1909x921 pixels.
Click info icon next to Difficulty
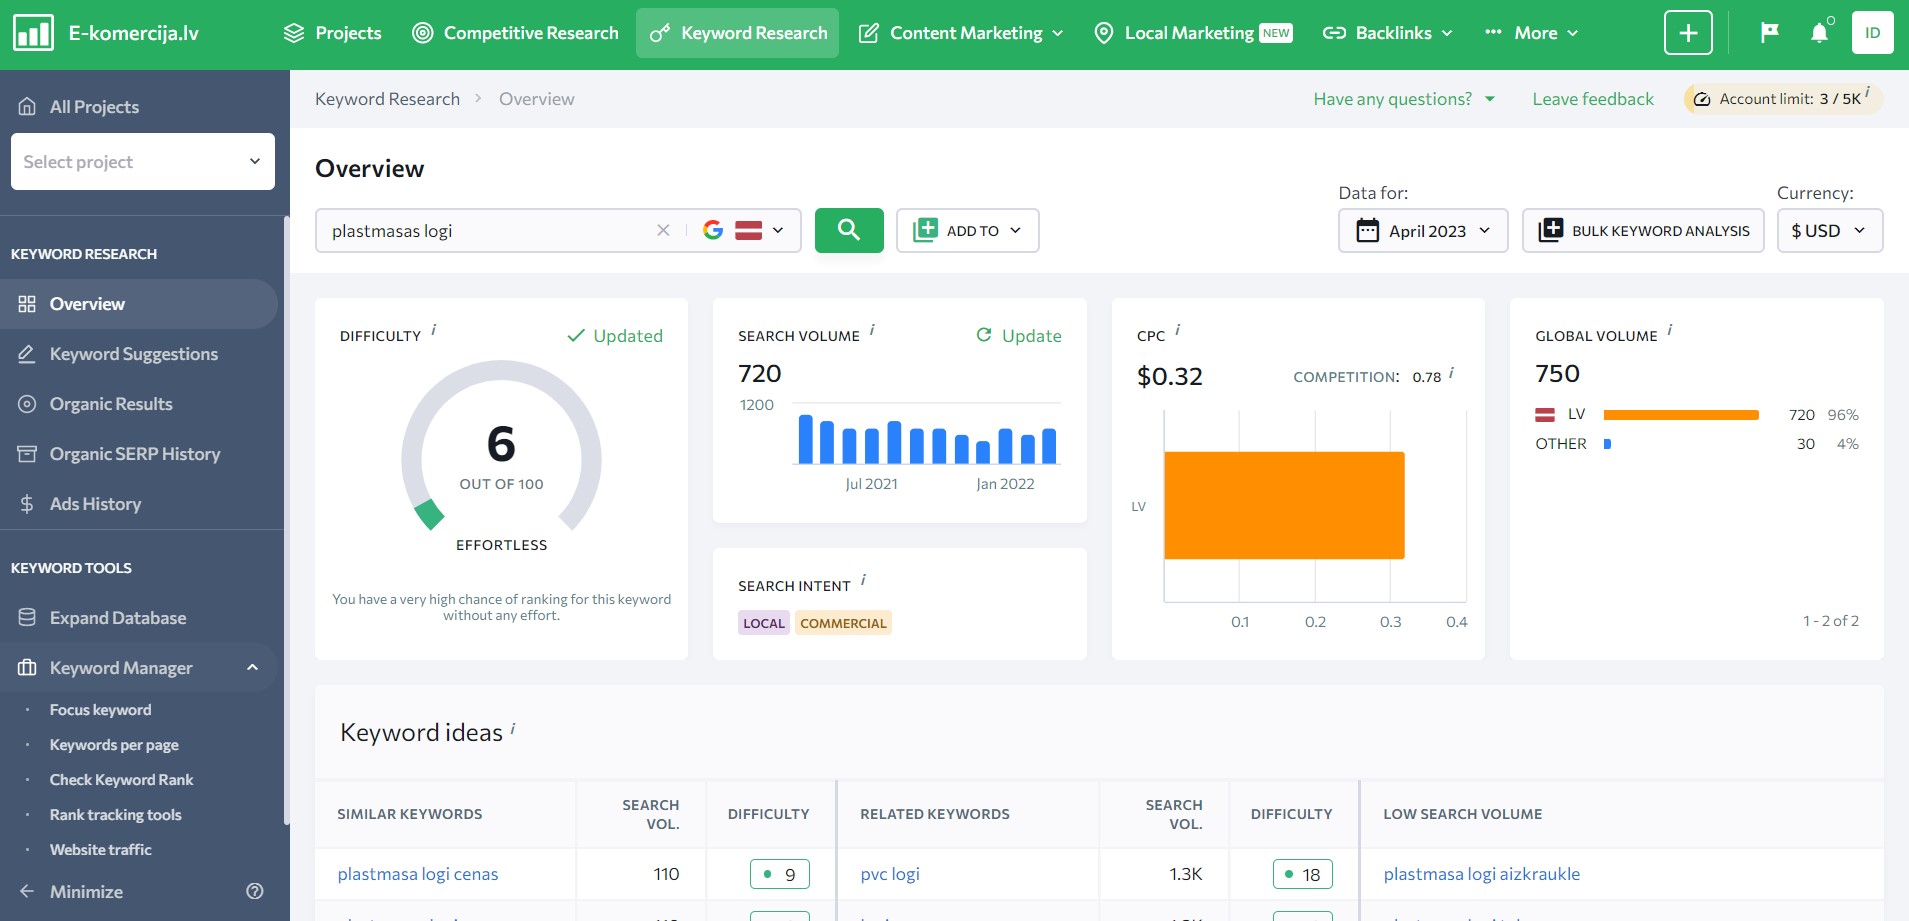pyautogui.click(x=433, y=329)
